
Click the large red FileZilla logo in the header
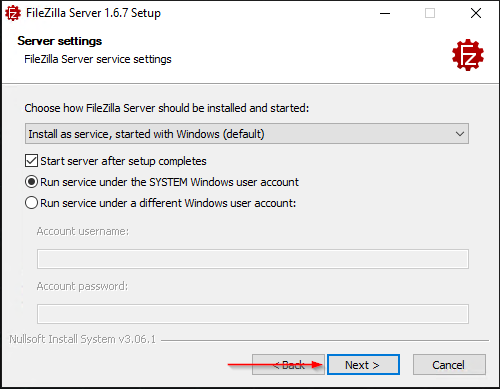(x=468, y=55)
